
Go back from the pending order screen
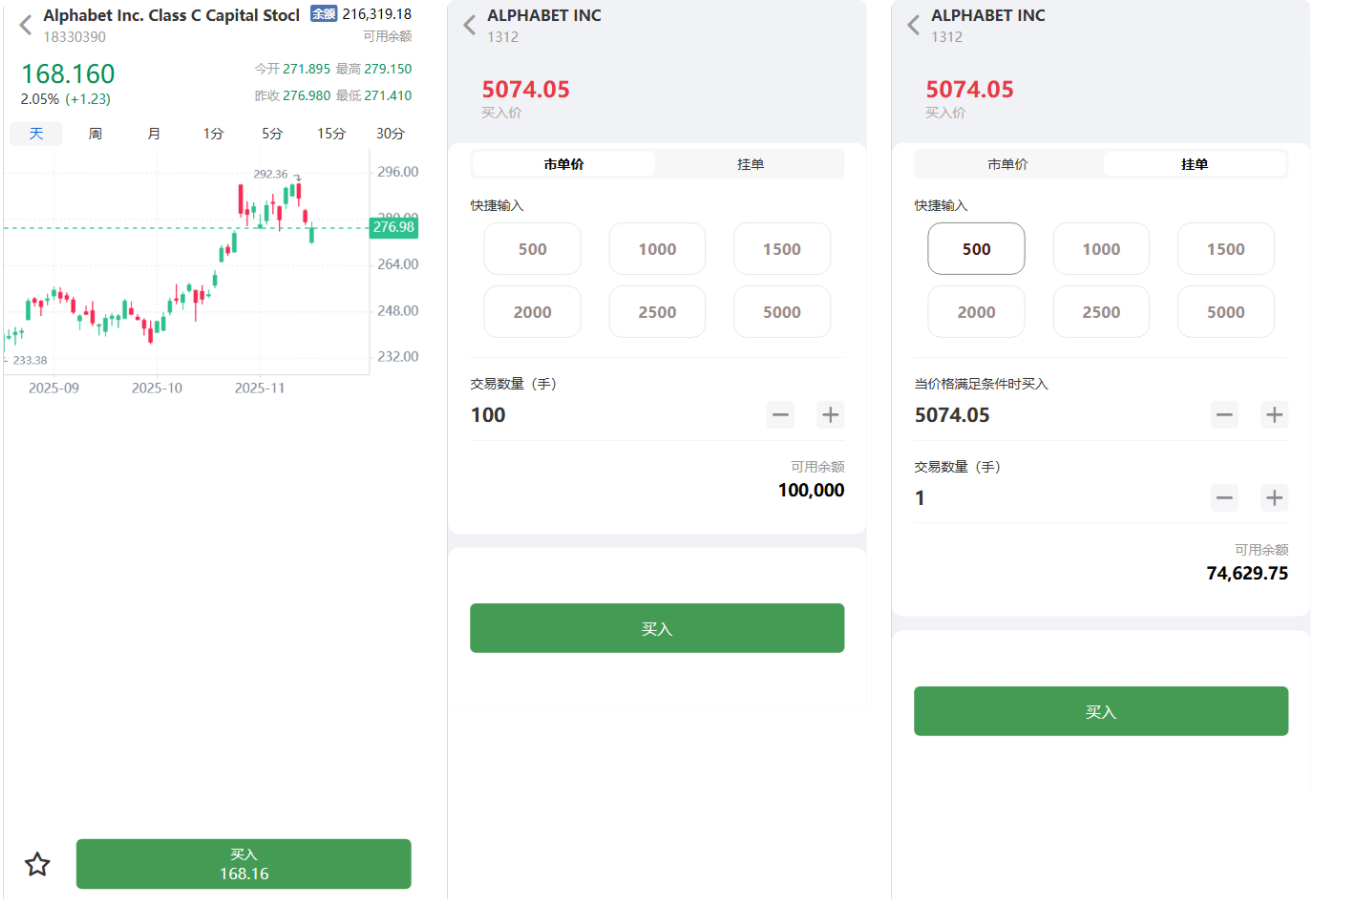pos(913,25)
